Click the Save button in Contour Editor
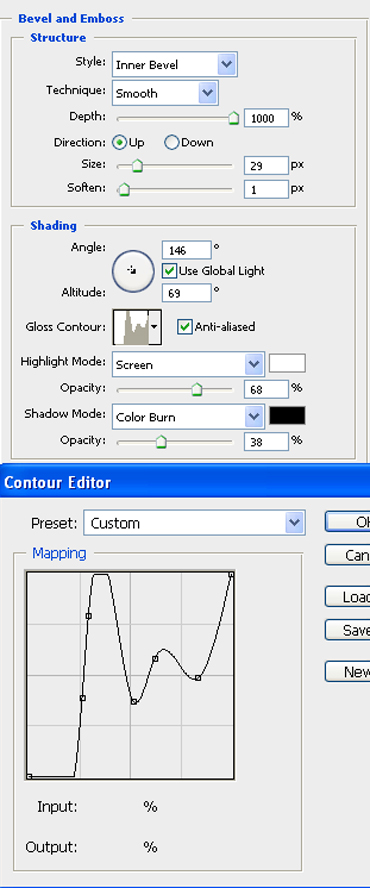 click(x=347, y=630)
